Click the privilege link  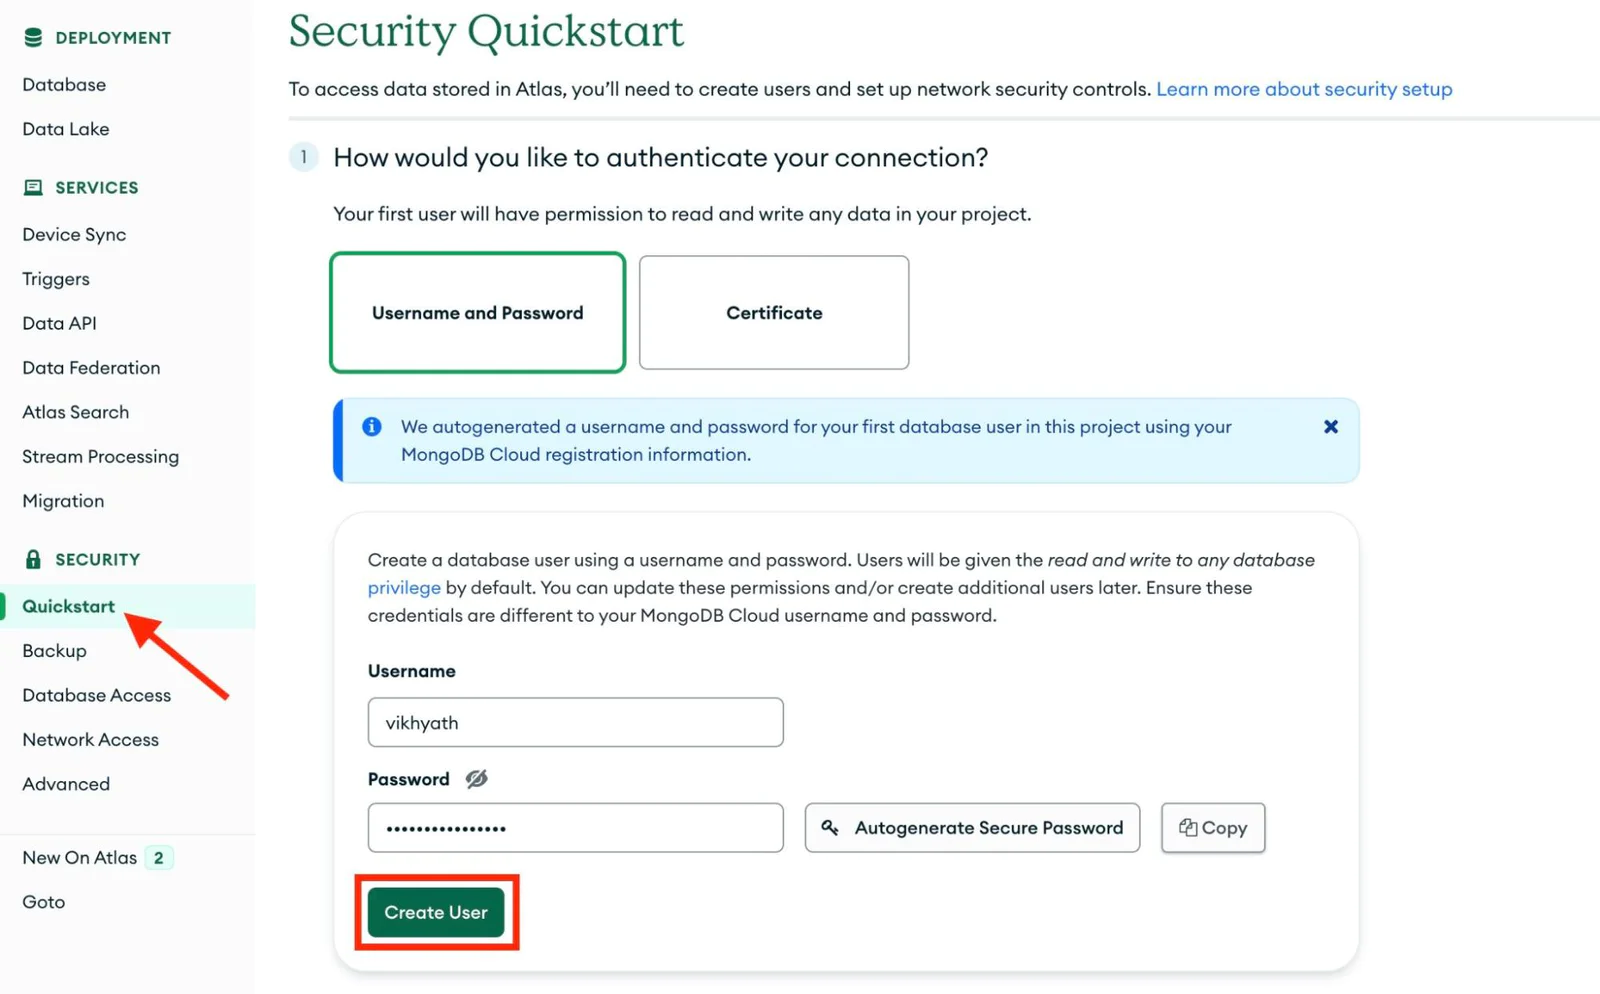pyautogui.click(x=404, y=588)
